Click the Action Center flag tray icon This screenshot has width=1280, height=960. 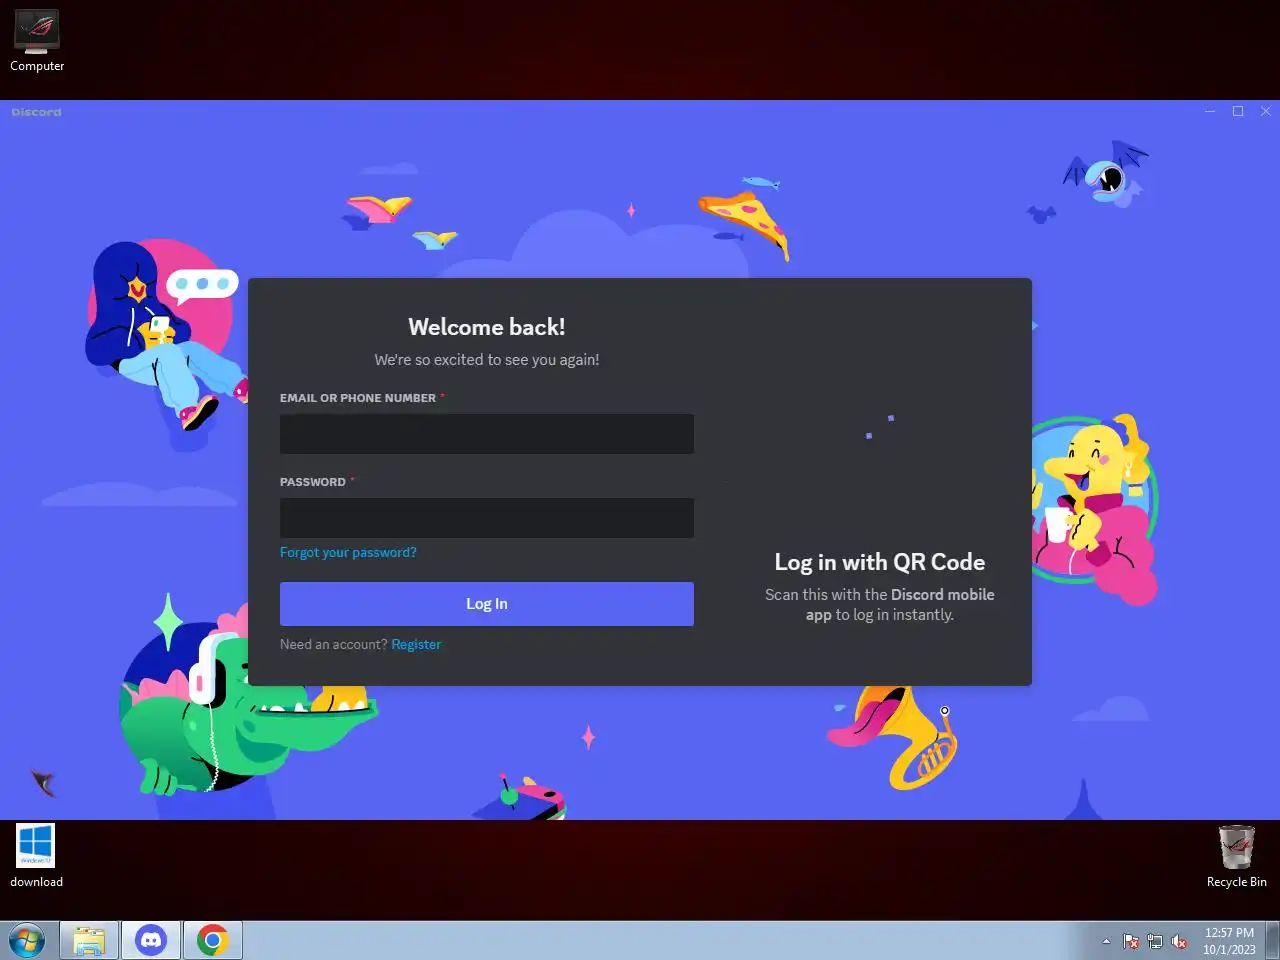[x=1131, y=941]
